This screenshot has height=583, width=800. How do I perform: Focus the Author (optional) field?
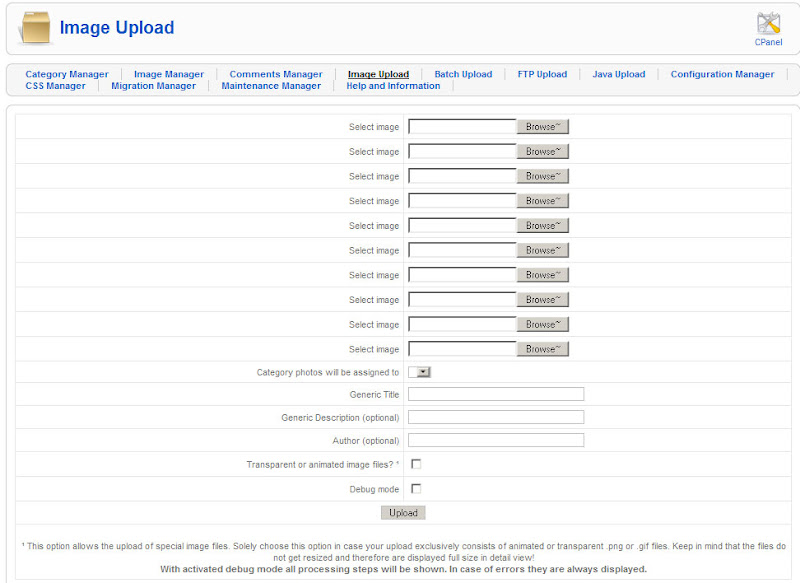point(496,440)
